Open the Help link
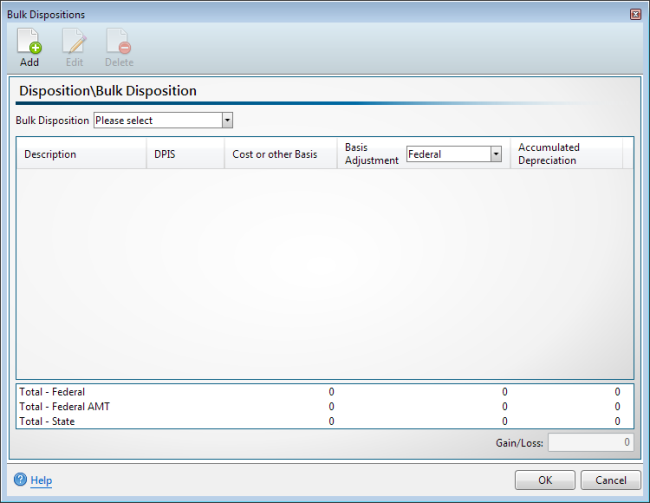The height and width of the screenshot is (503, 650). 41,481
